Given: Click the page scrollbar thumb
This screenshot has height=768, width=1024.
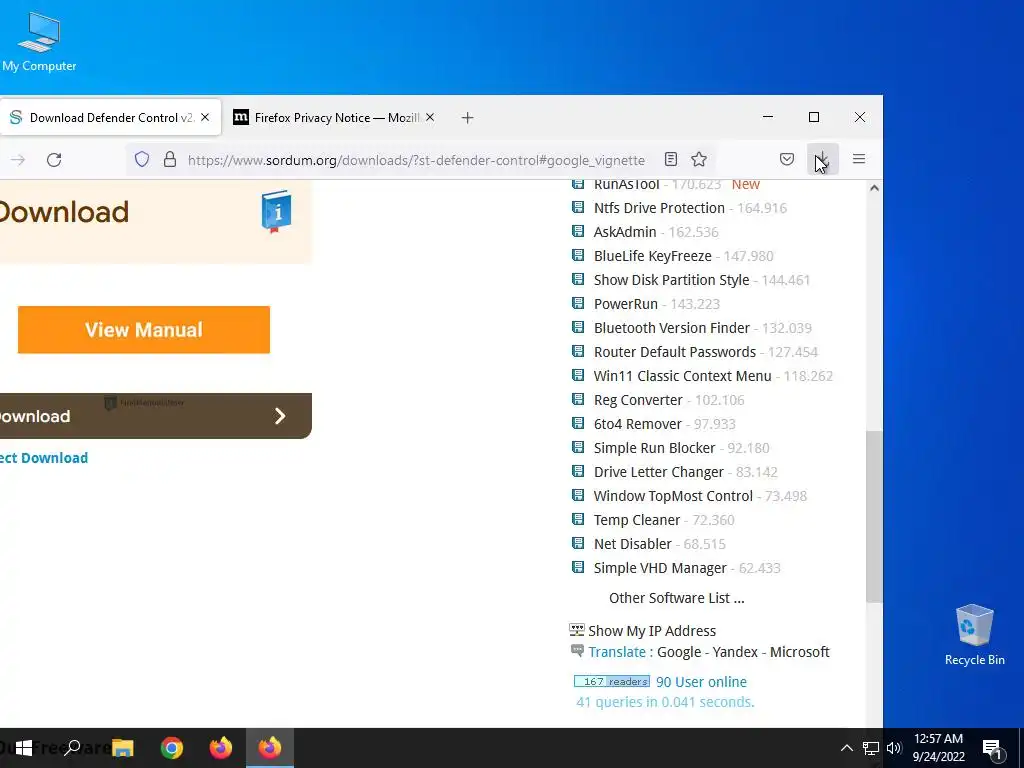Looking at the screenshot, I should click(874, 517).
